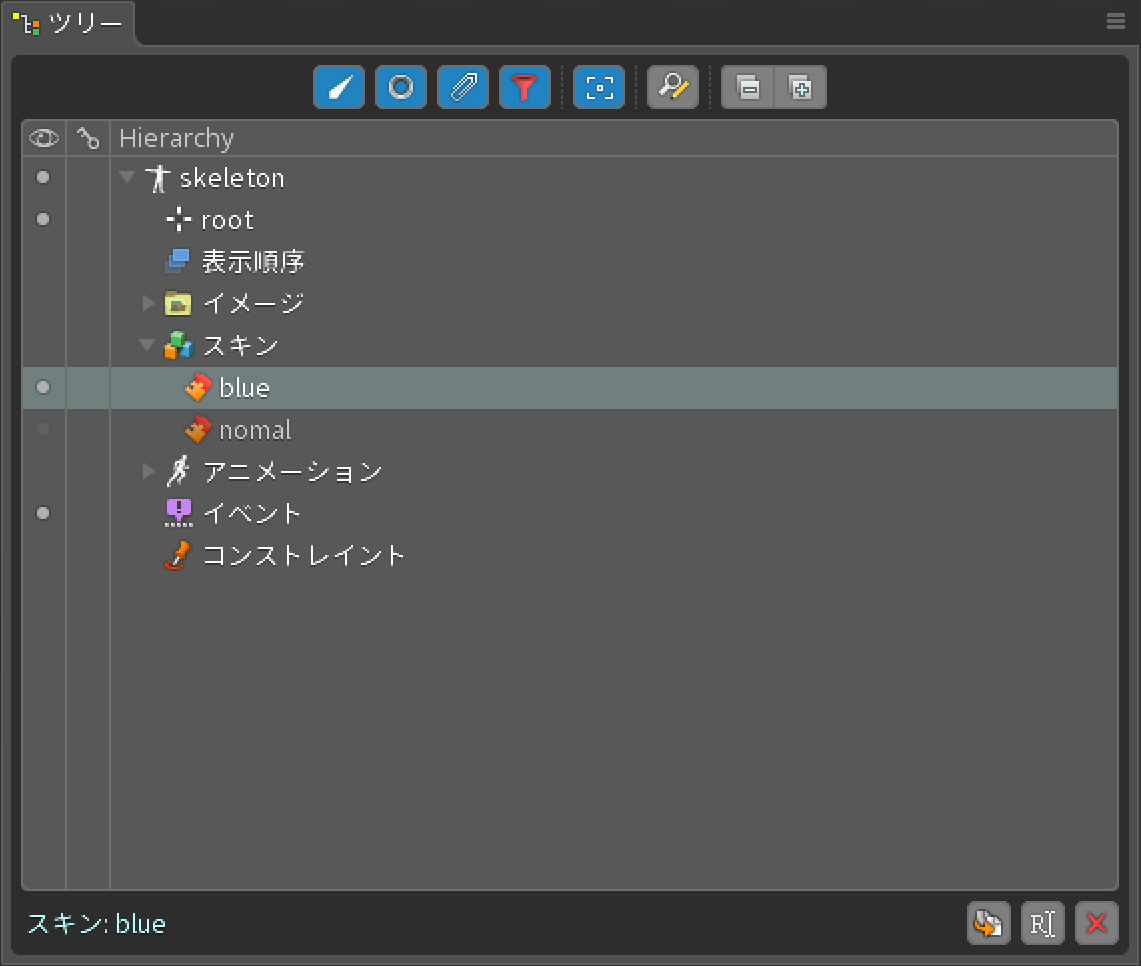
Task: Click the Hierarchy column header
Action: 176,138
